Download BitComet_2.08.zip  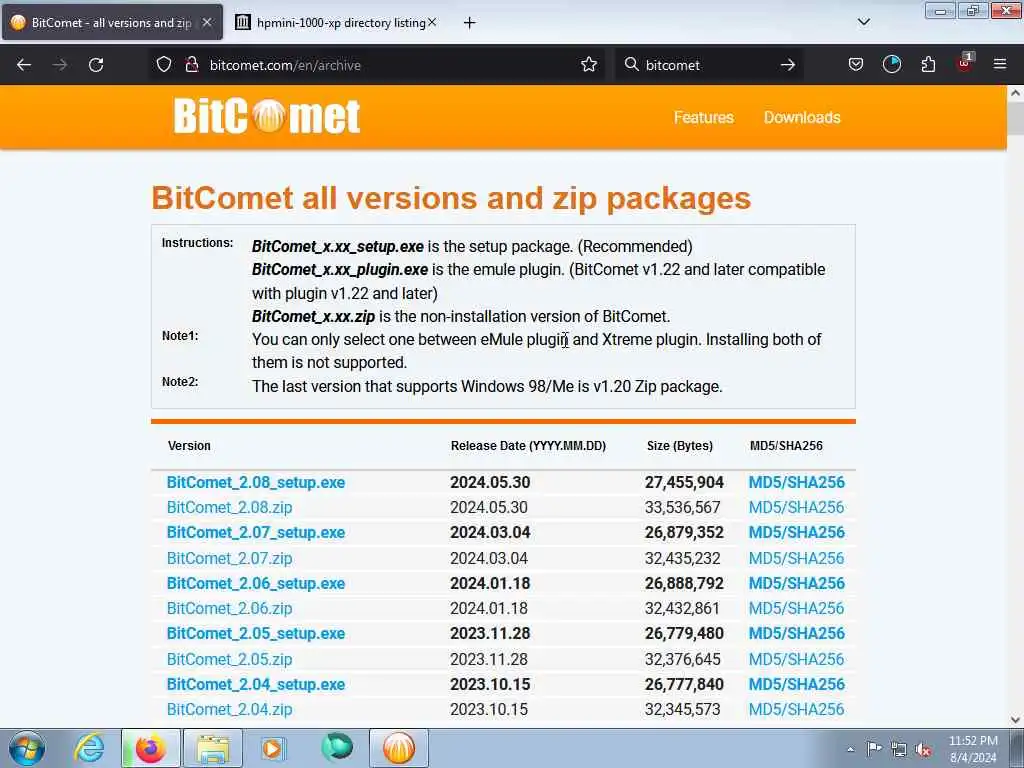point(229,507)
